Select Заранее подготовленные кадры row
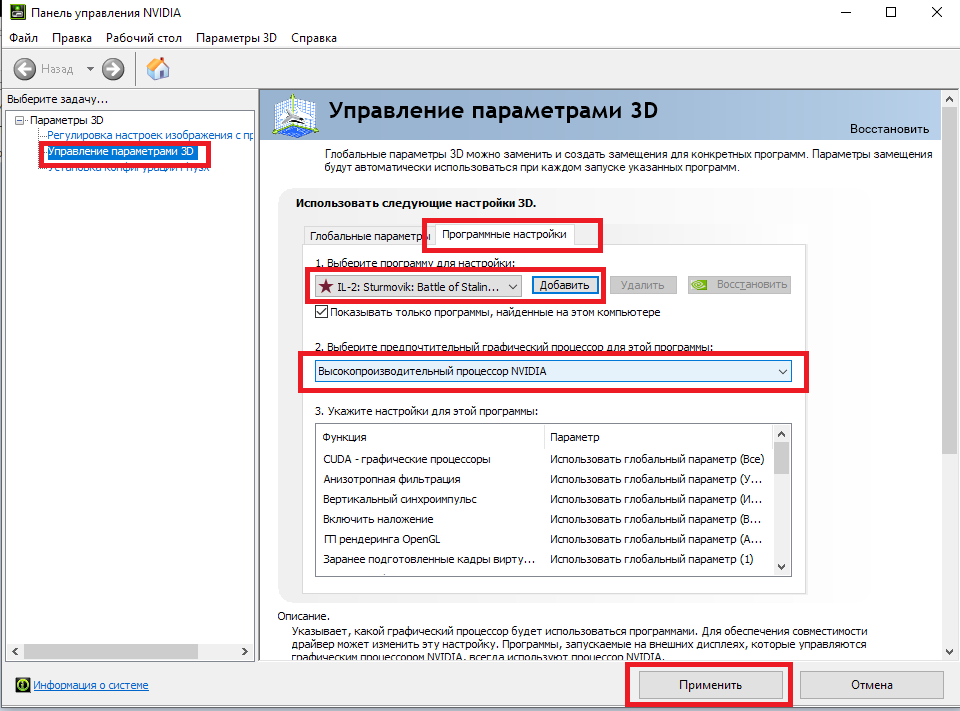Viewport: 960px width, 711px height. (x=544, y=559)
